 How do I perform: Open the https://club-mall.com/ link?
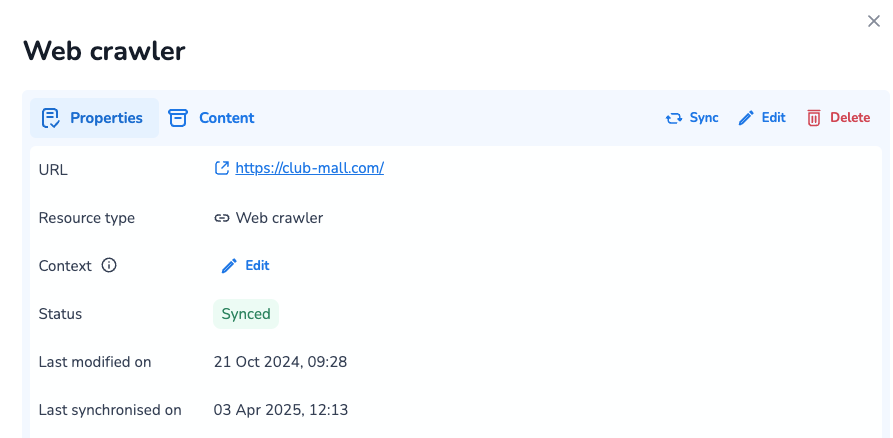click(309, 168)
